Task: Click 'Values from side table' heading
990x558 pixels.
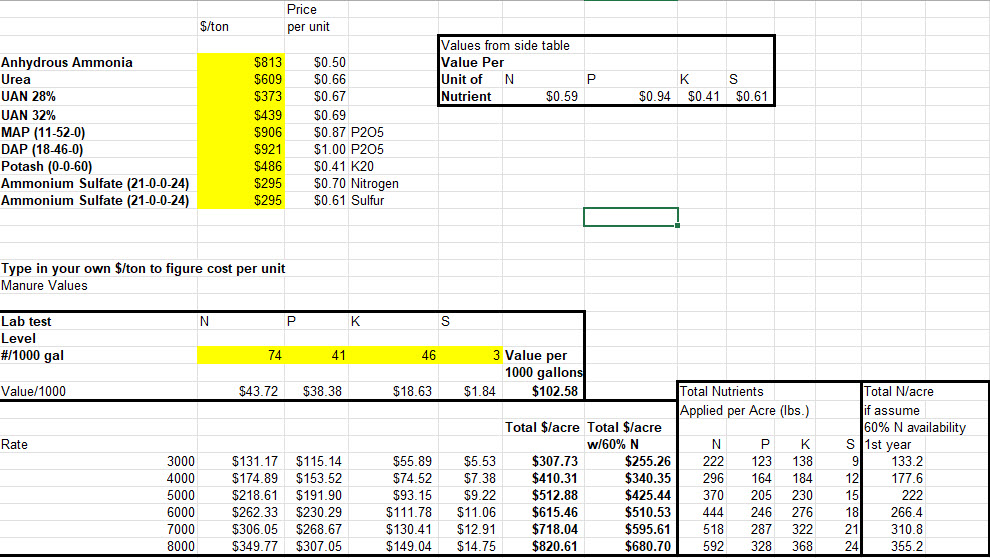Action: point(505,45)
